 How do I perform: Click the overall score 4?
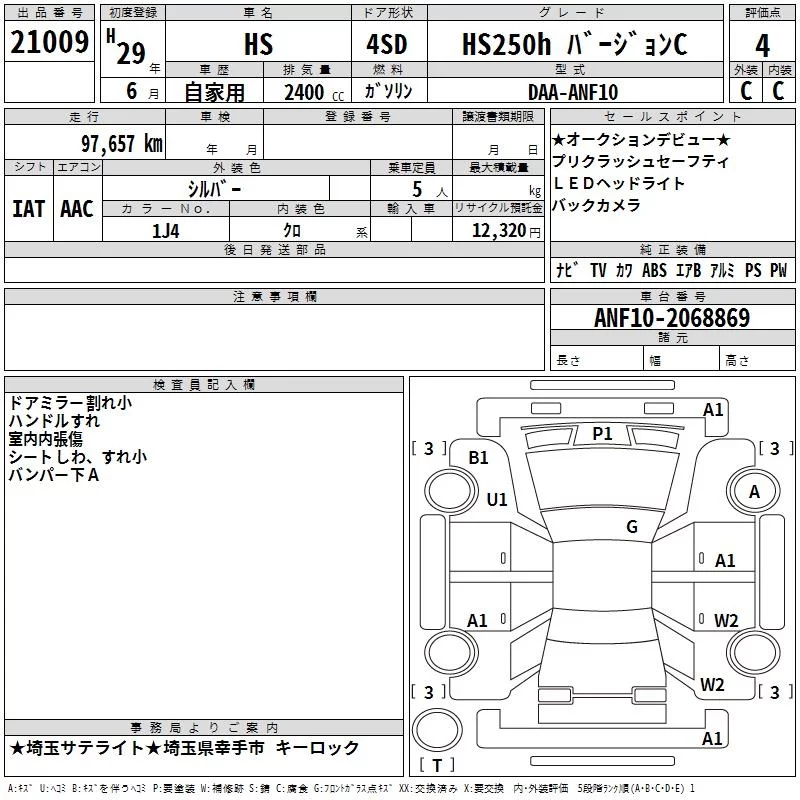pyautogui.click(x=762, y=46)
